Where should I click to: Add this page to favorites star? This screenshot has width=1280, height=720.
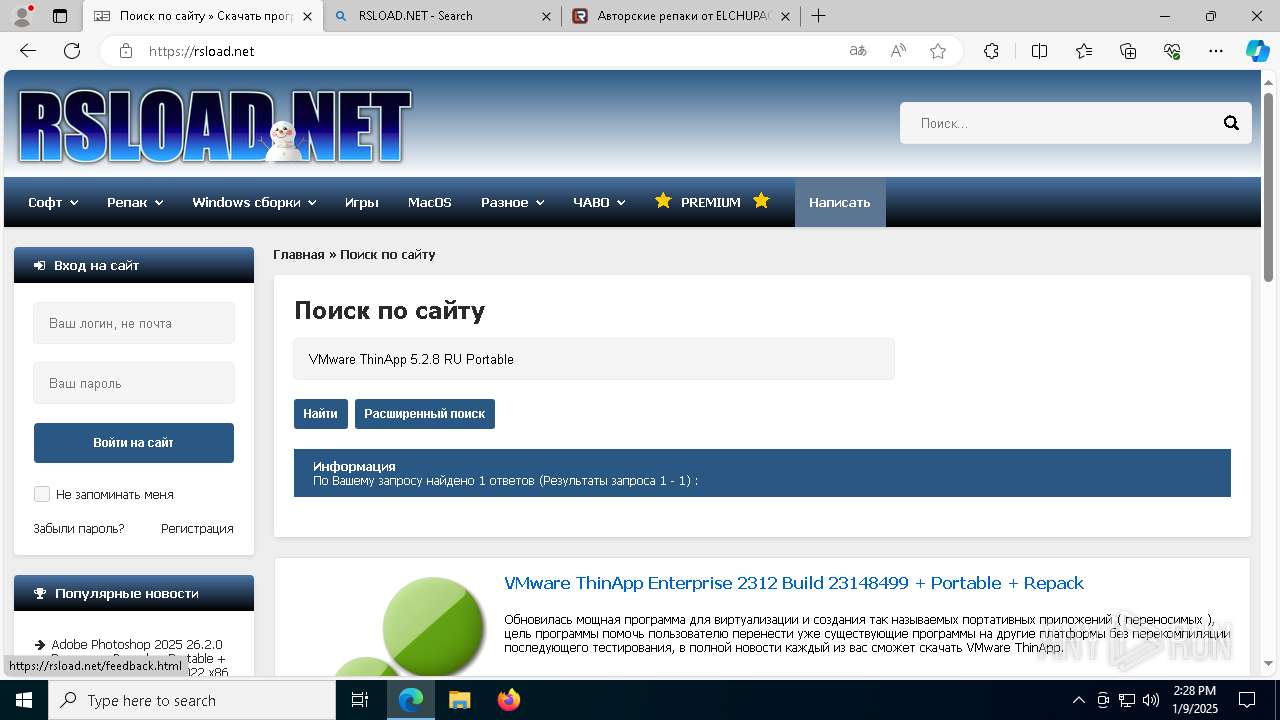[x=938, y=51]
